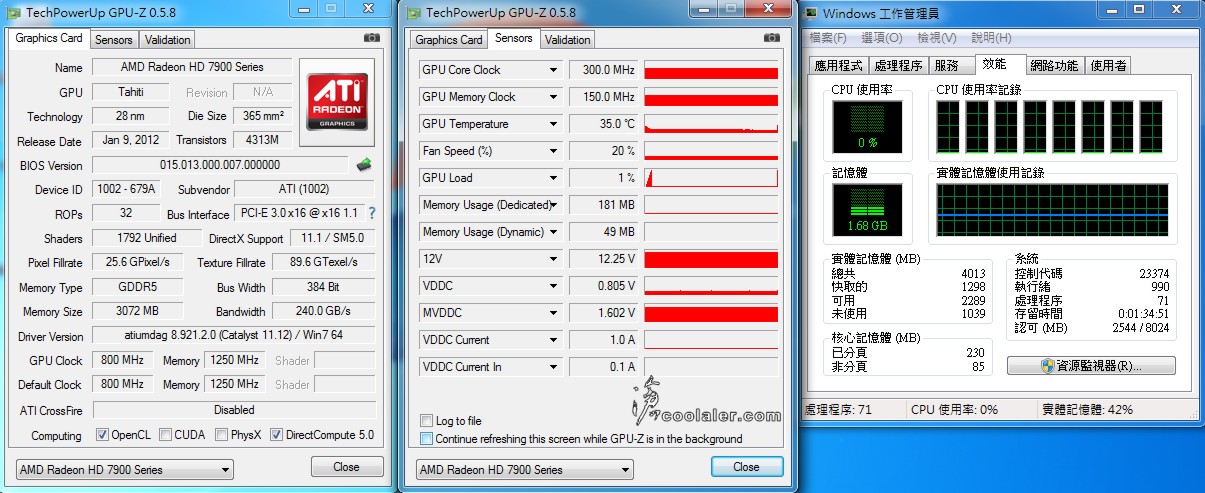Enable Continue refreshing in background checkbox

pos(427,438)
